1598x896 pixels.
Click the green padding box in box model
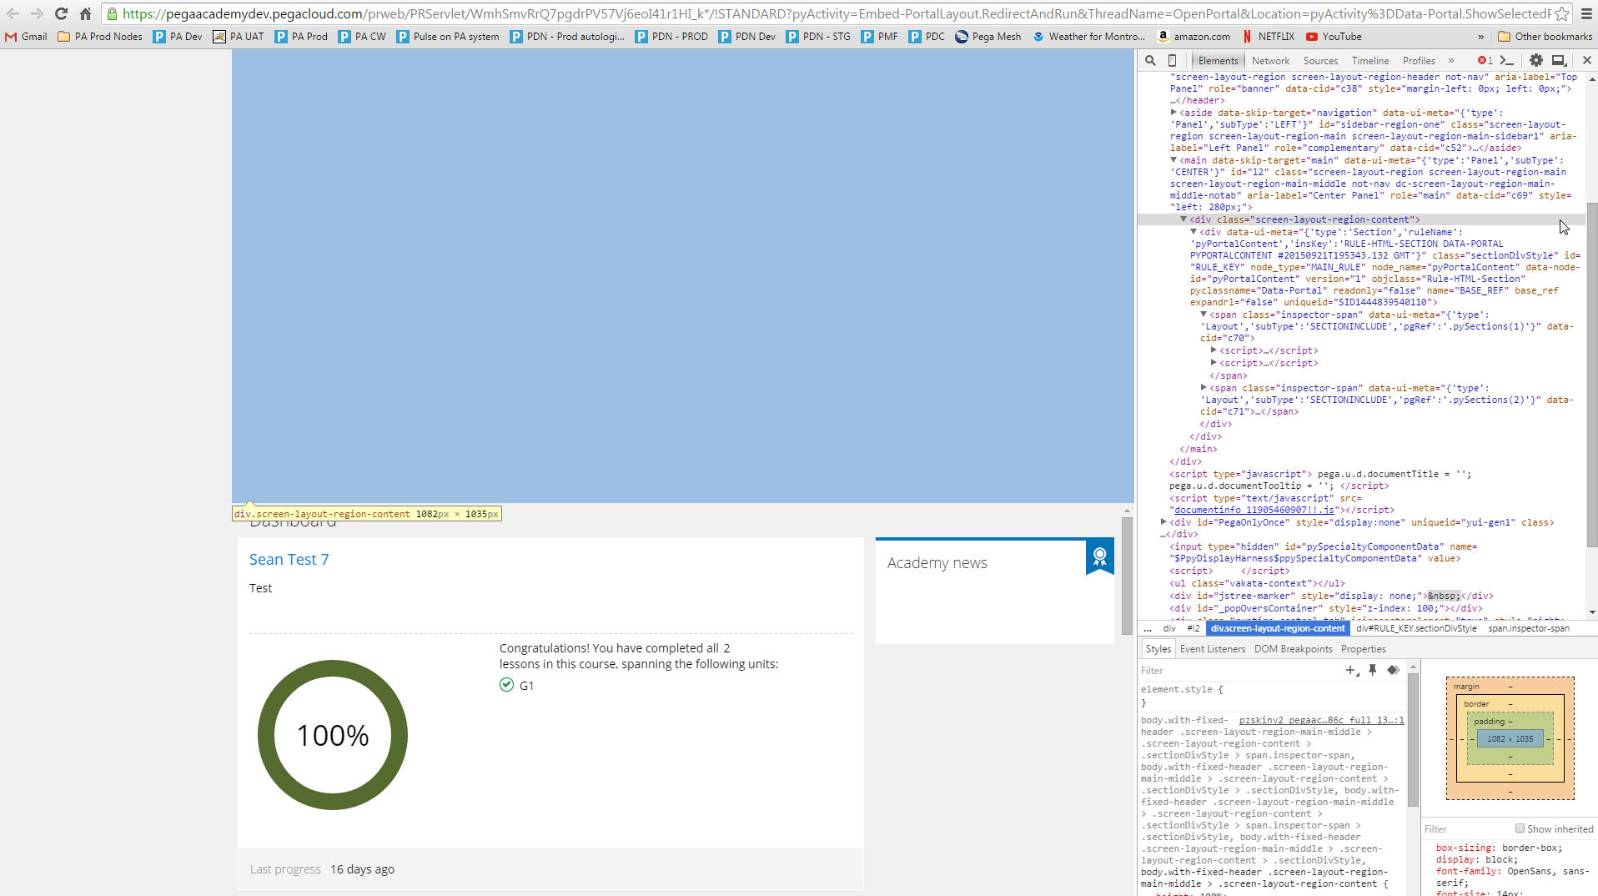coord(1510,739)
